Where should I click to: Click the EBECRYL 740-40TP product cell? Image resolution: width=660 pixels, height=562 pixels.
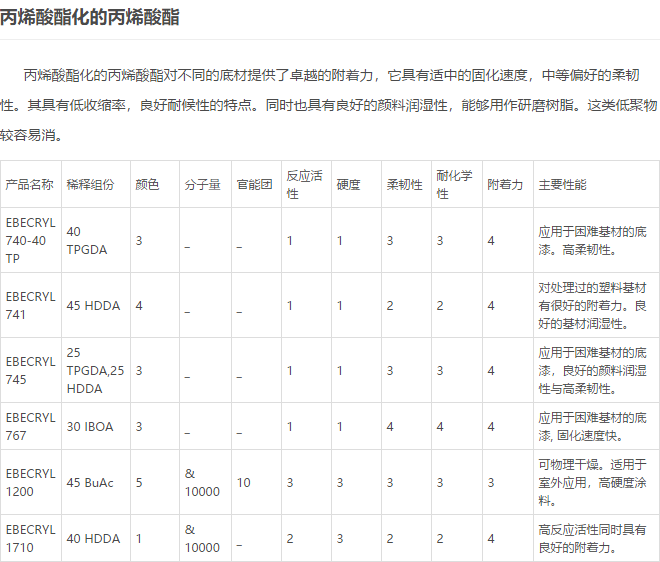[30, 240]
